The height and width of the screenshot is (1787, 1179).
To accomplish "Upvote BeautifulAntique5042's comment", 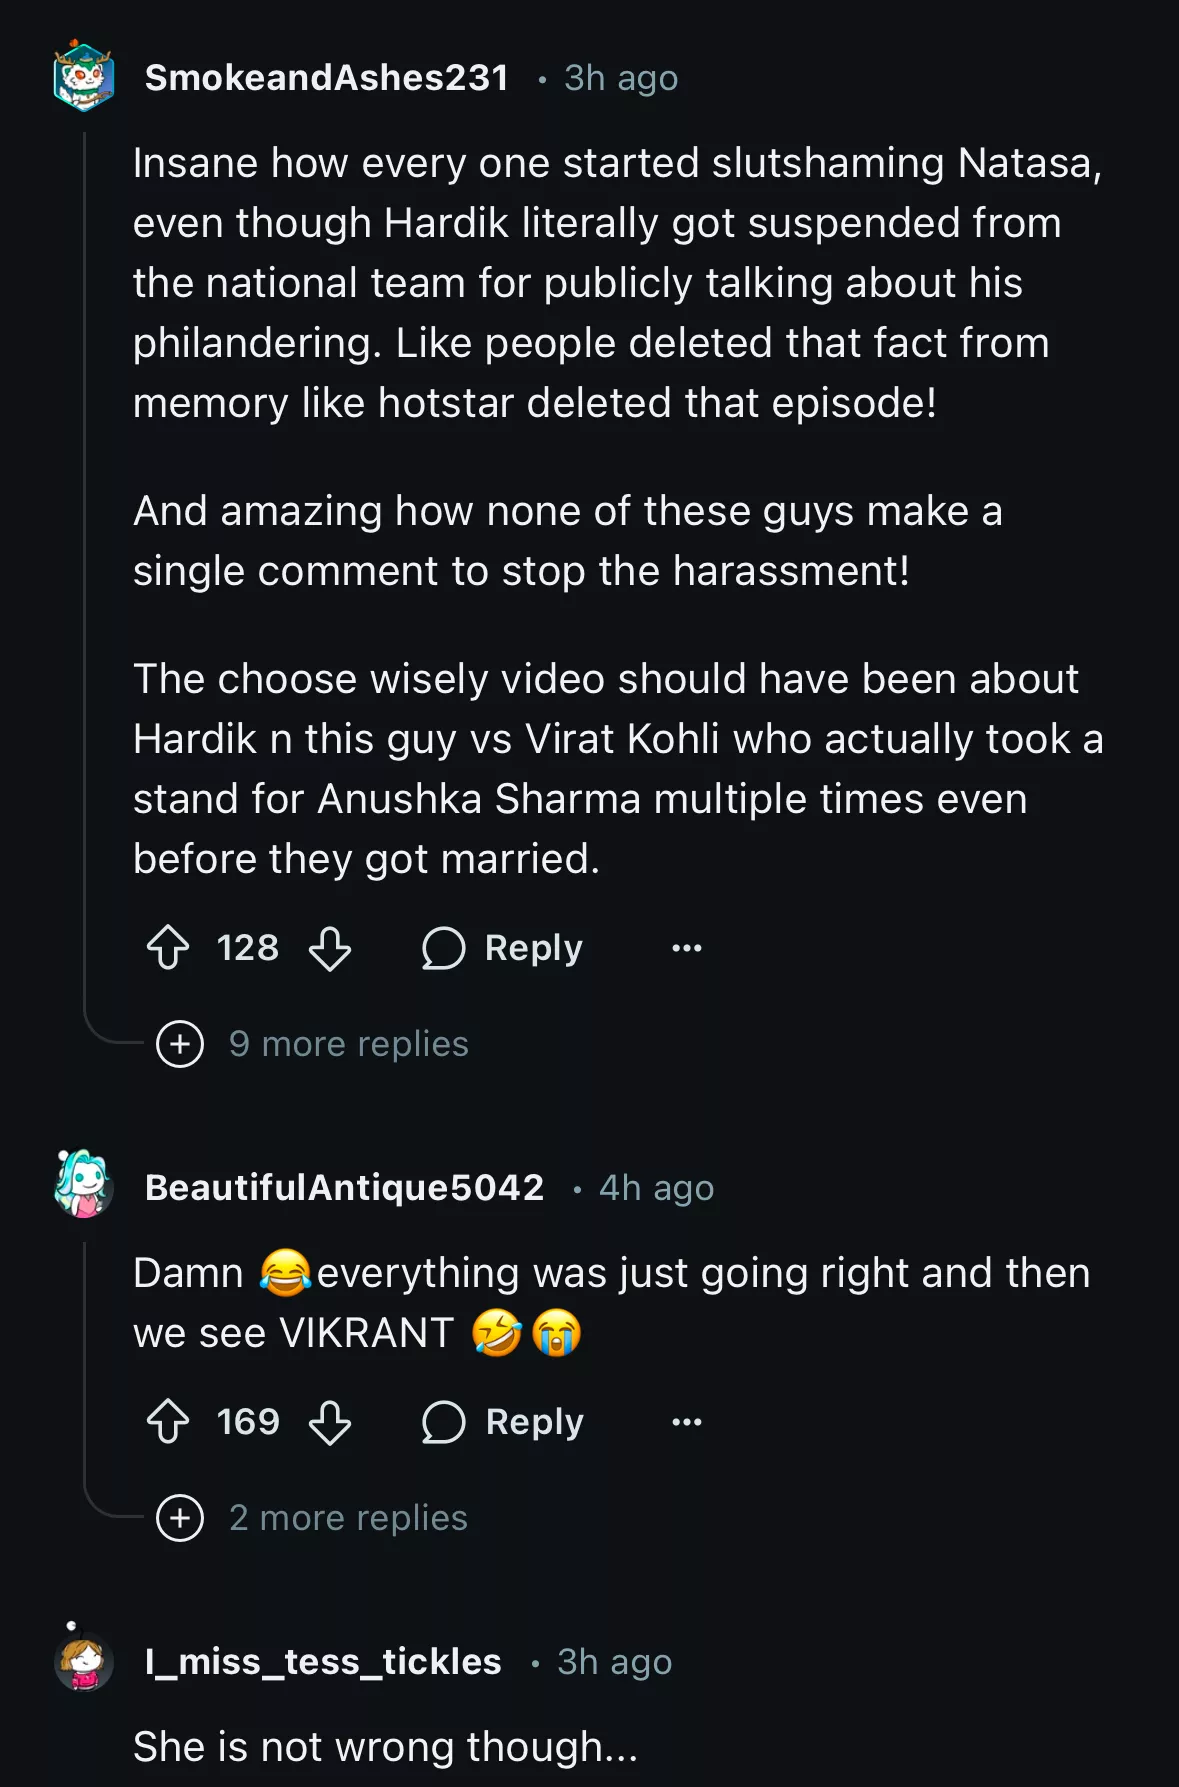I will (x=168, y=1422).
